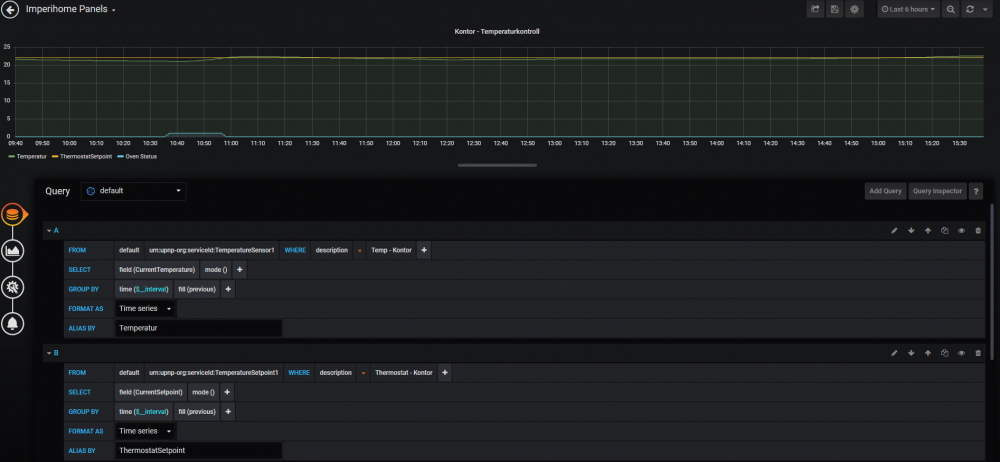The image size is (1000, 462).
Task: Open the Last 6 hours time picker
Action: point(909,9)
